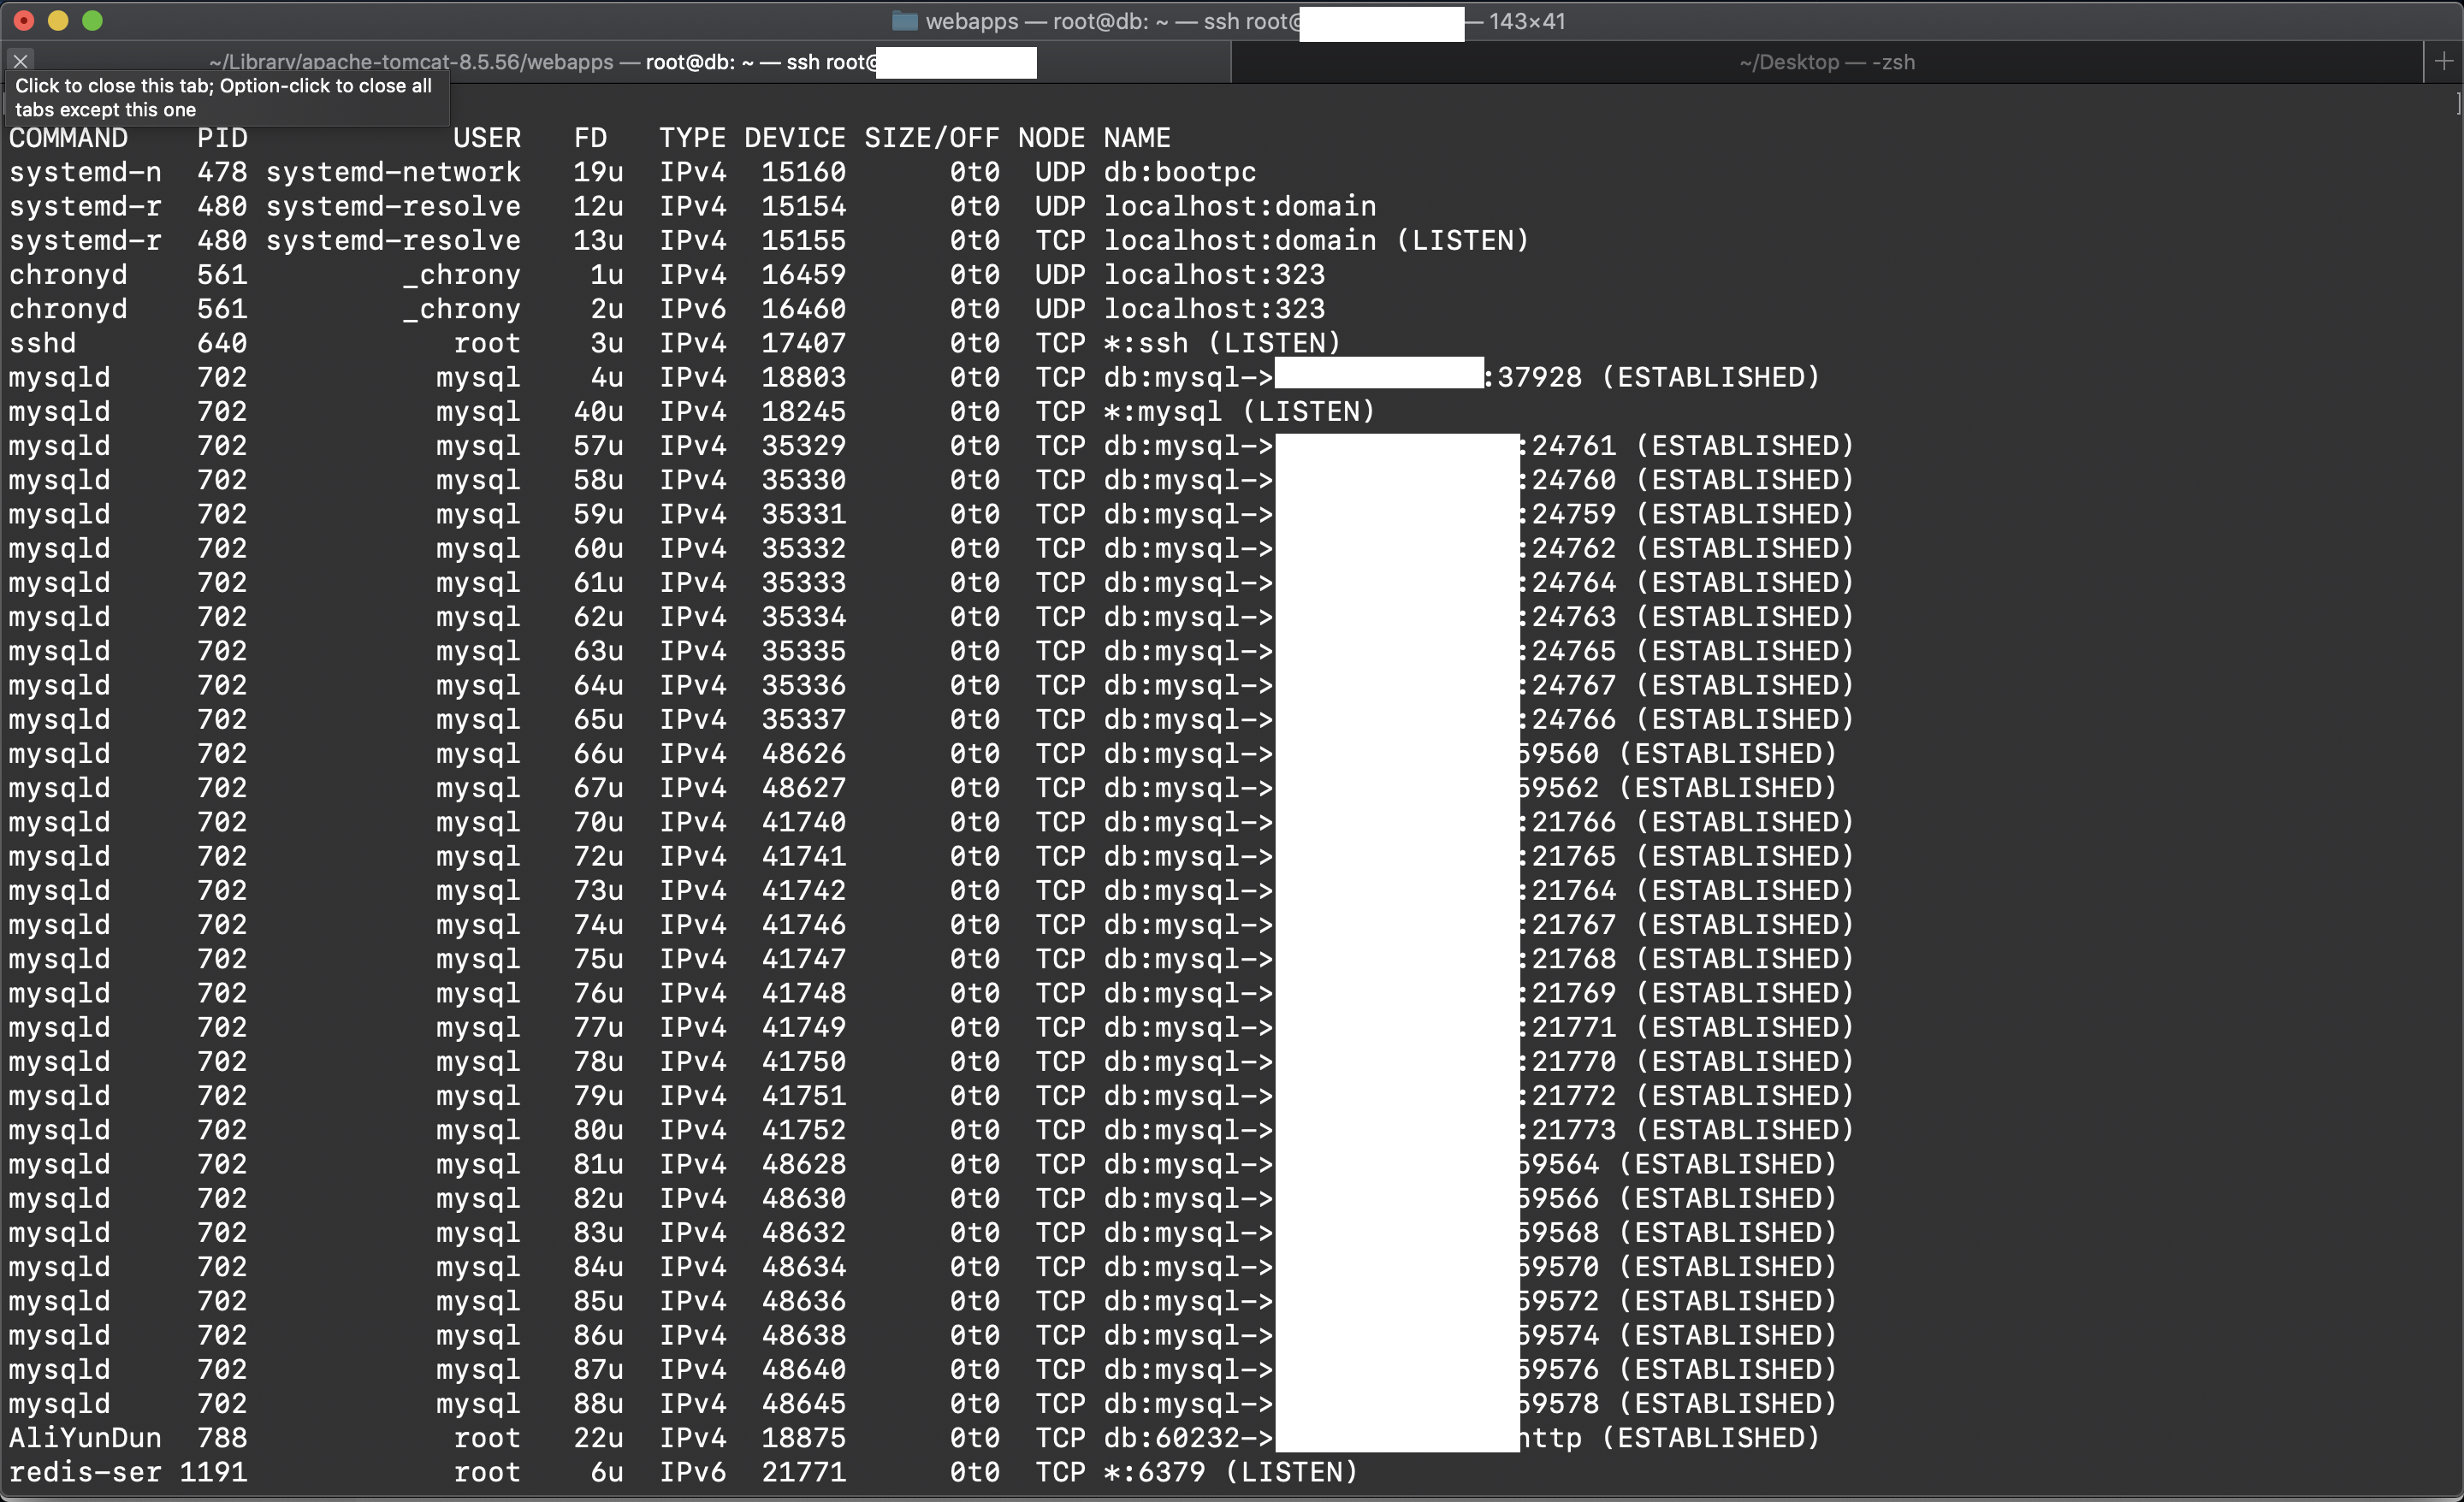The image size is (2464, 1502).
Task: Click '59578 (ESTABLISHED)' text
Action: coord(1678,1403)
